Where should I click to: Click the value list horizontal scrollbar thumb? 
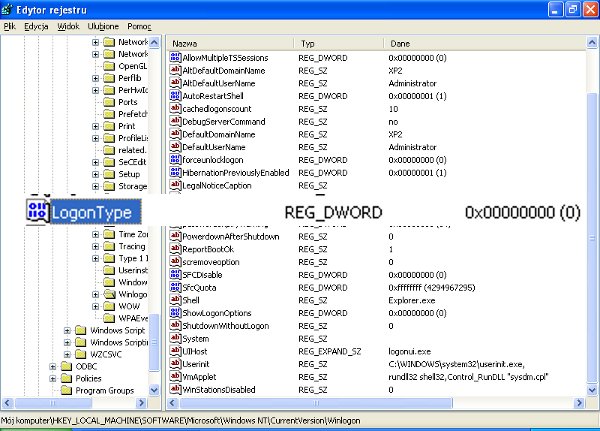(x=316, y=403)
